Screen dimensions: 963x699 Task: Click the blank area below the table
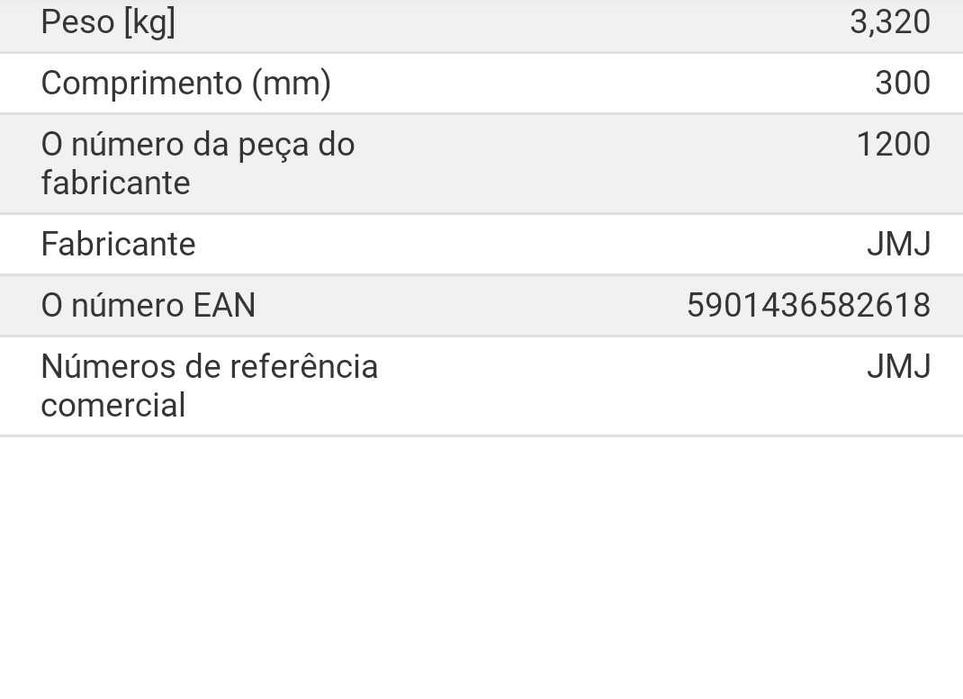click(x=481, y=570)
